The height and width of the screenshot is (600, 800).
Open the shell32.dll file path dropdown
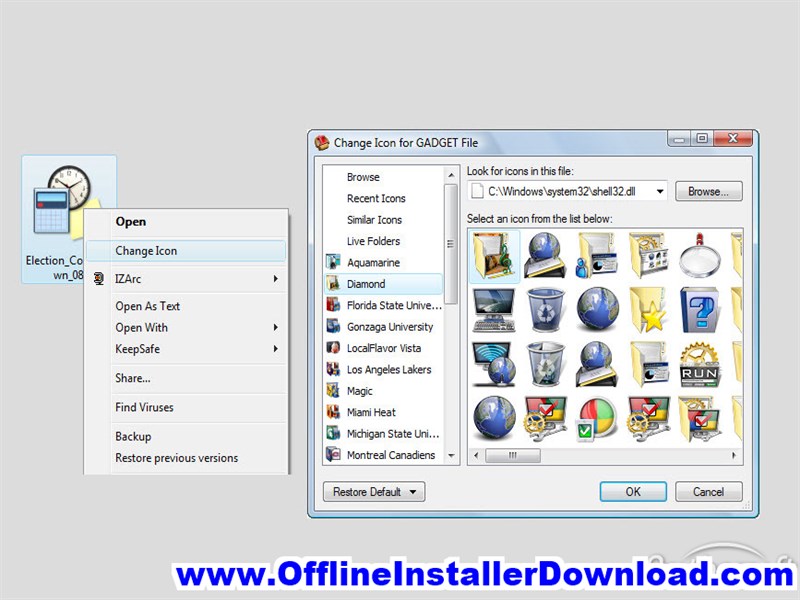click(x=660, y=190)
